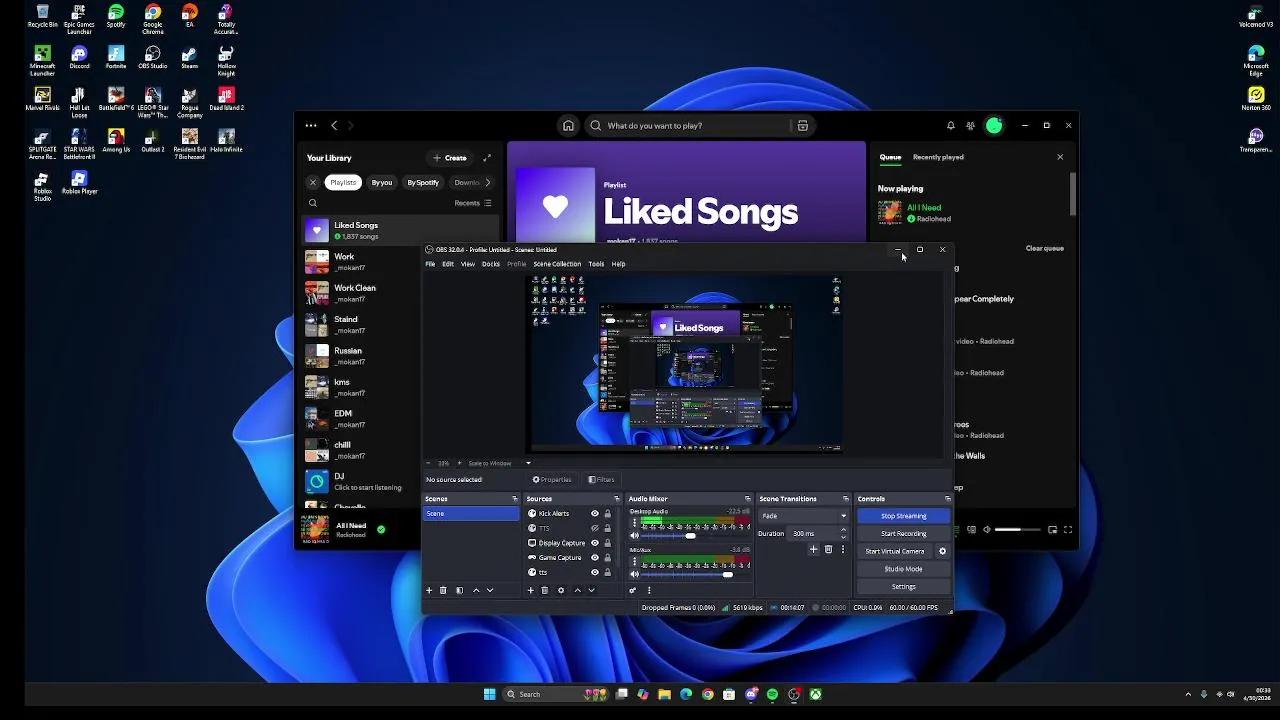The height and width of the screenshot is (720, 1280).
Task: Open Recents sort menu in Spotify library
Action: tap(473, 203)
